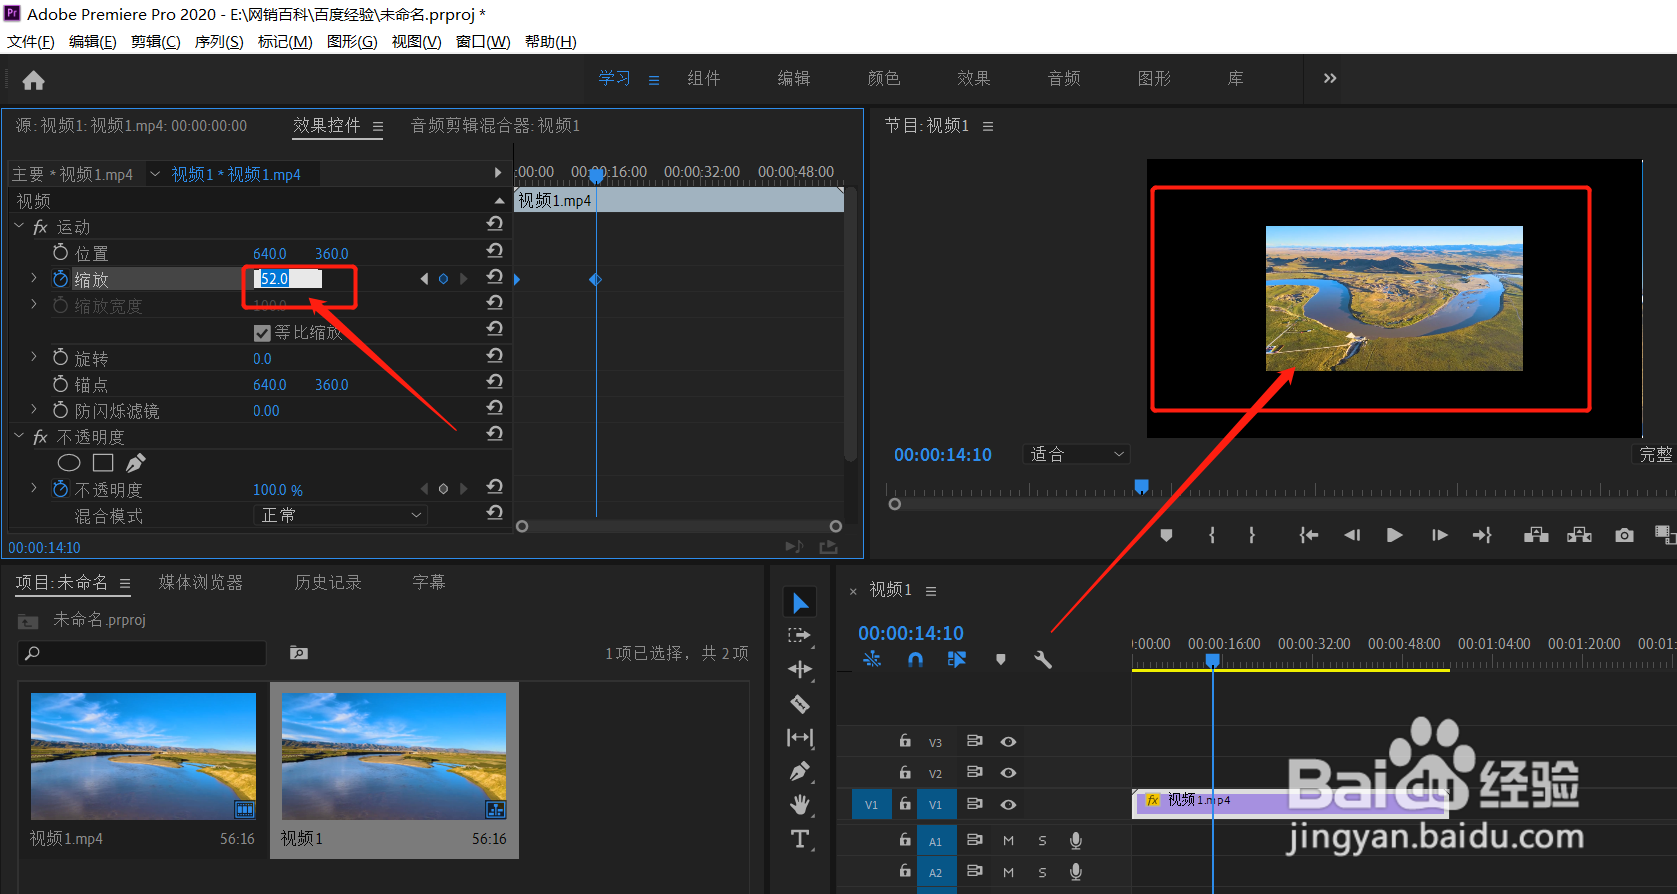Open the 适合 zoom level dropdown

point(1076,454)
